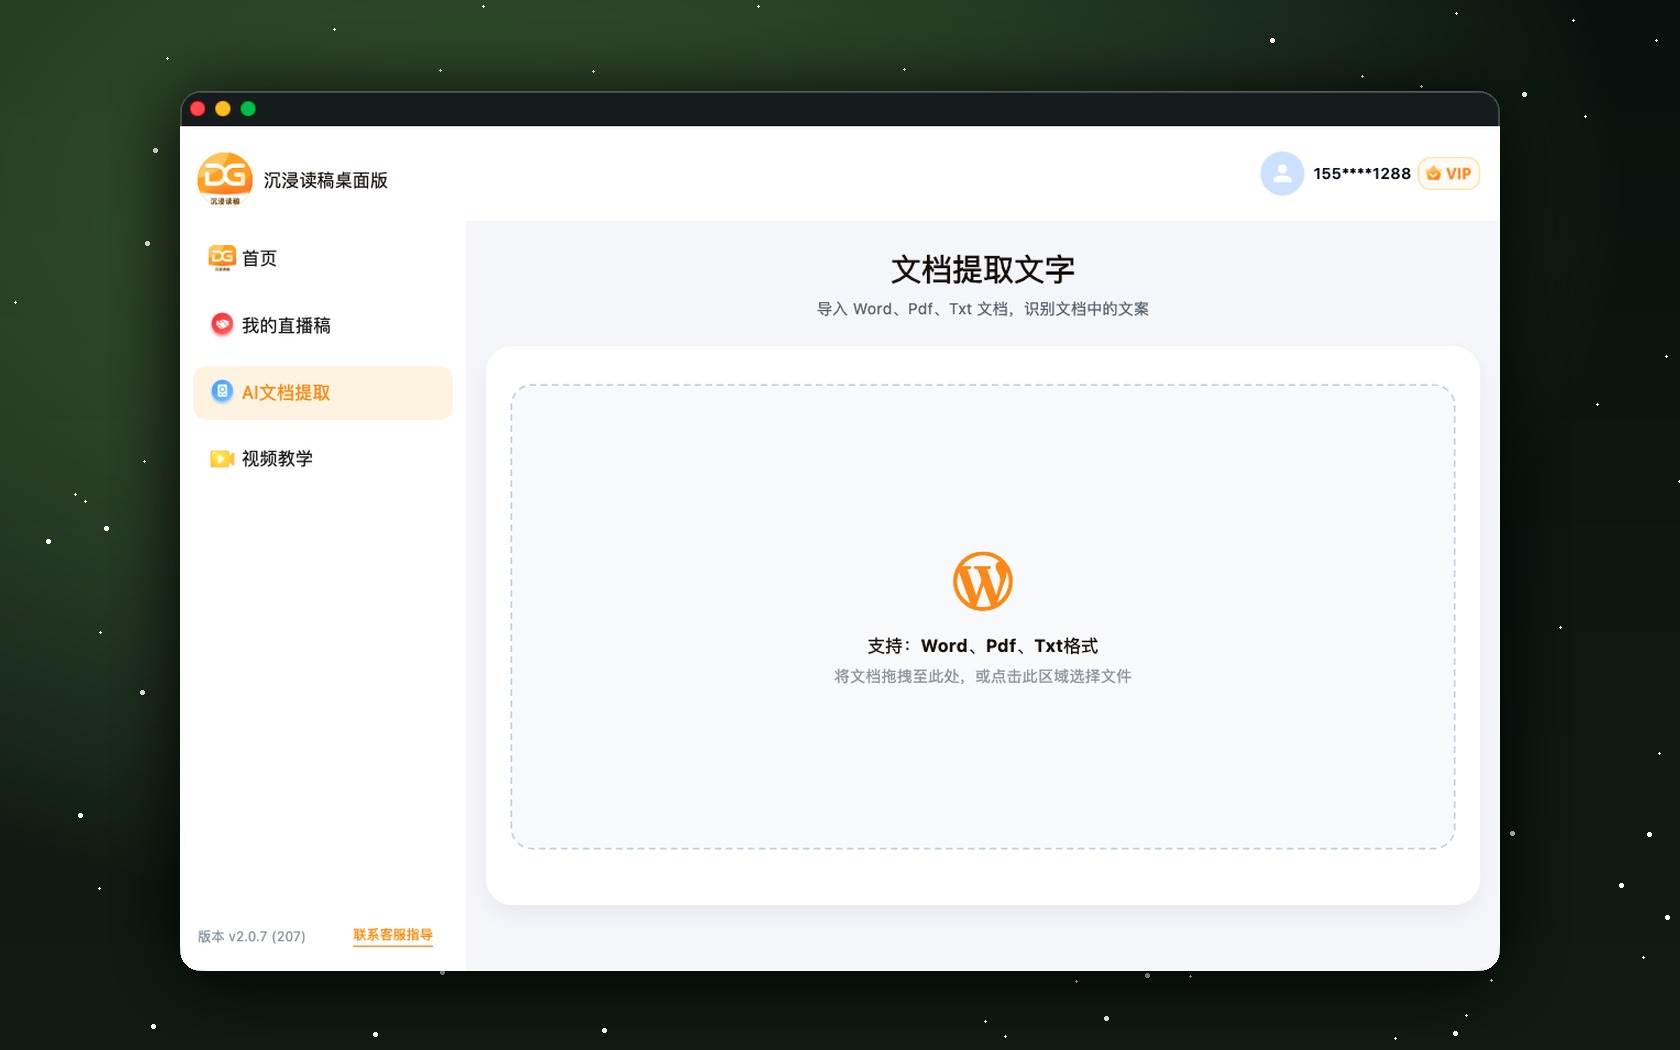The image size is (1680, 1050).
Task: Open 视频教学 in the sidebar
Action: 323,458
